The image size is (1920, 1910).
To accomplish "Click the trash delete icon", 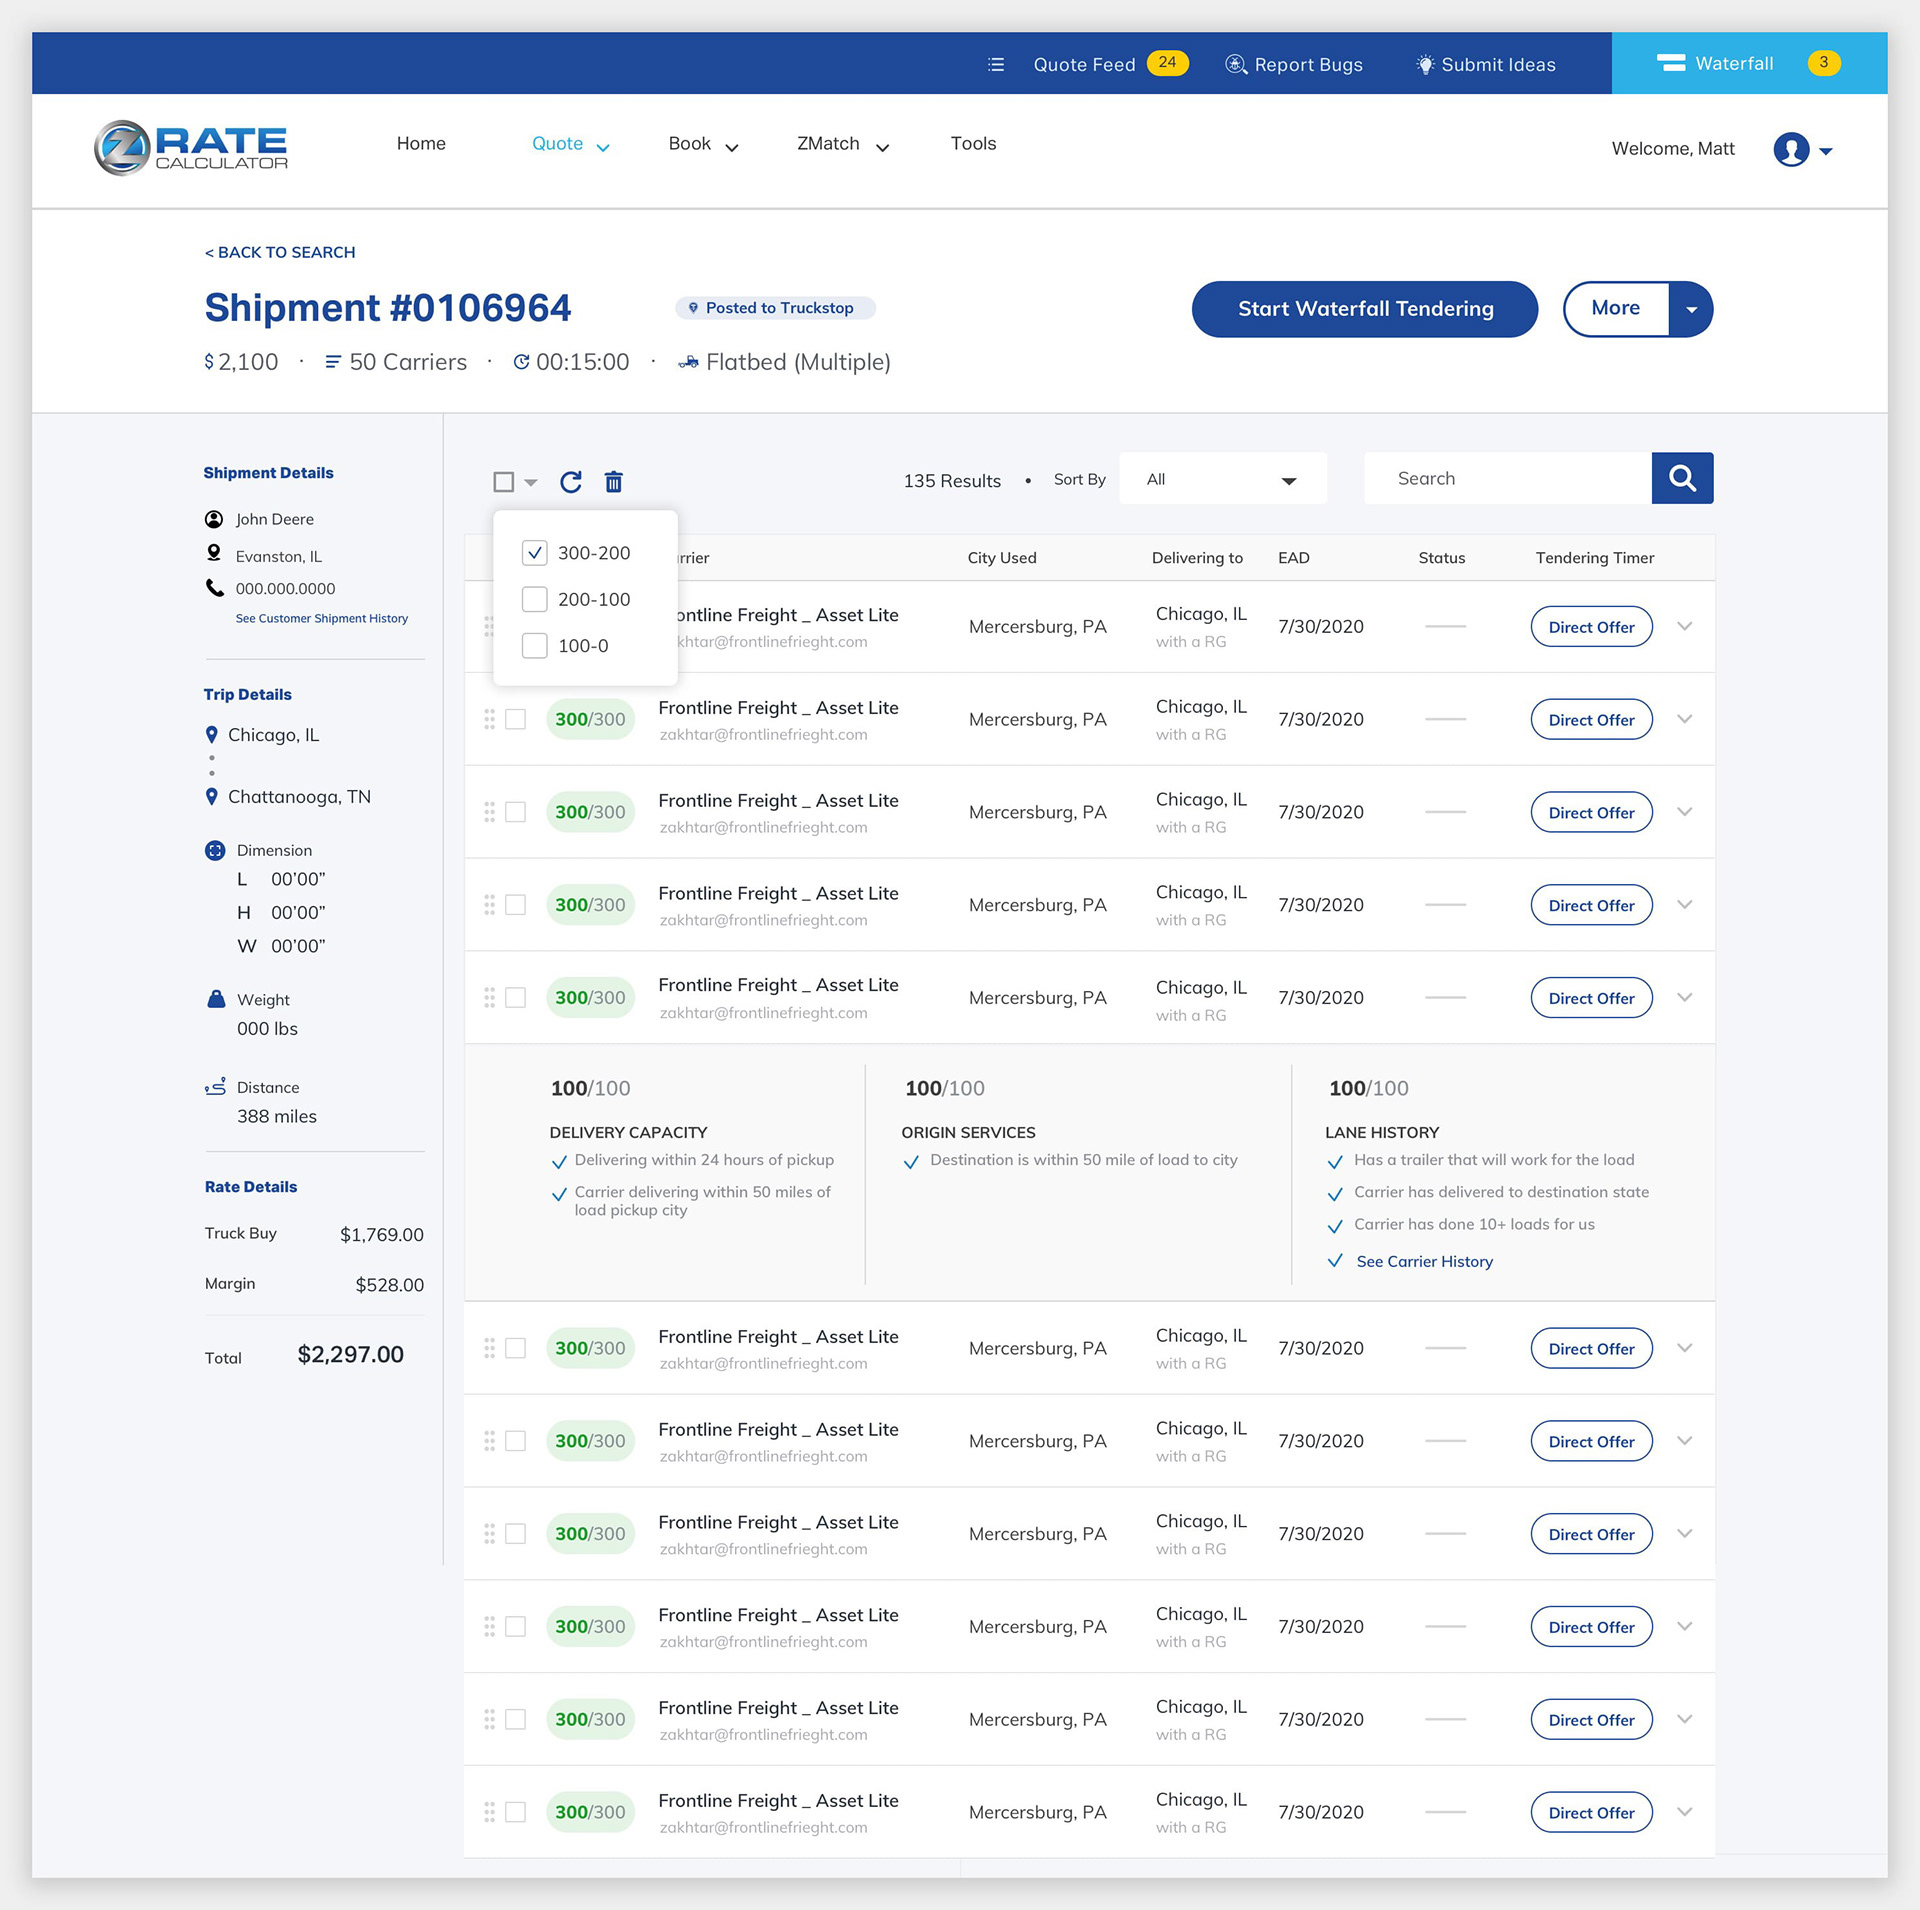I will (x=614, y=482).
